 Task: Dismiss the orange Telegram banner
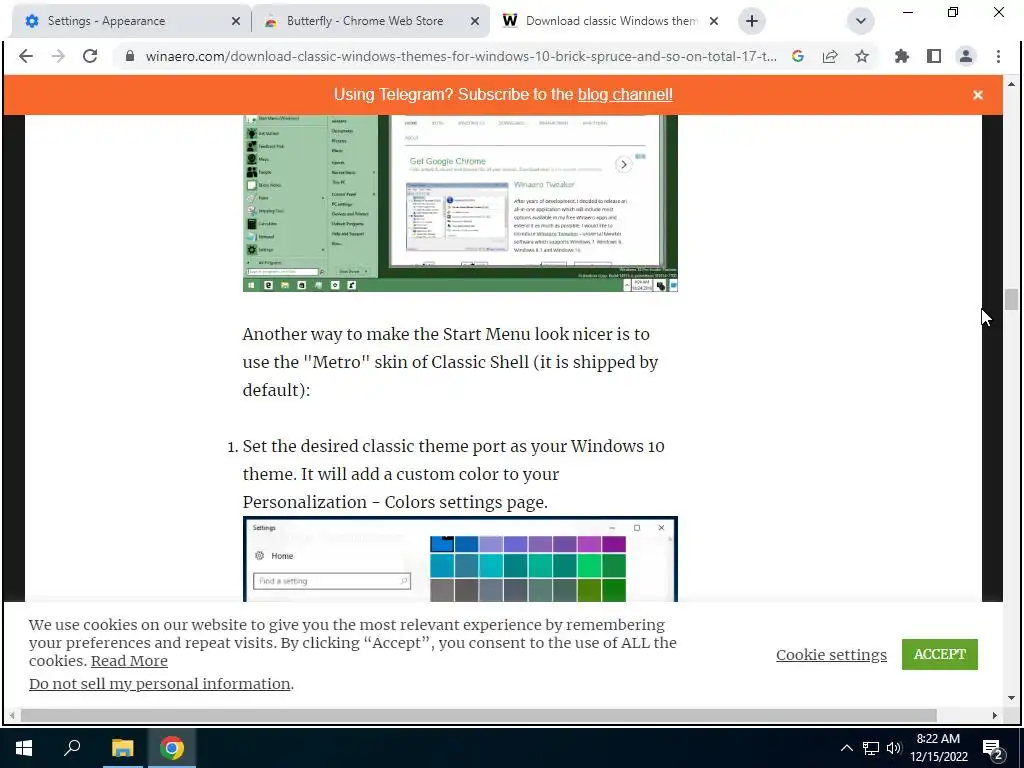tap(978, 95)
